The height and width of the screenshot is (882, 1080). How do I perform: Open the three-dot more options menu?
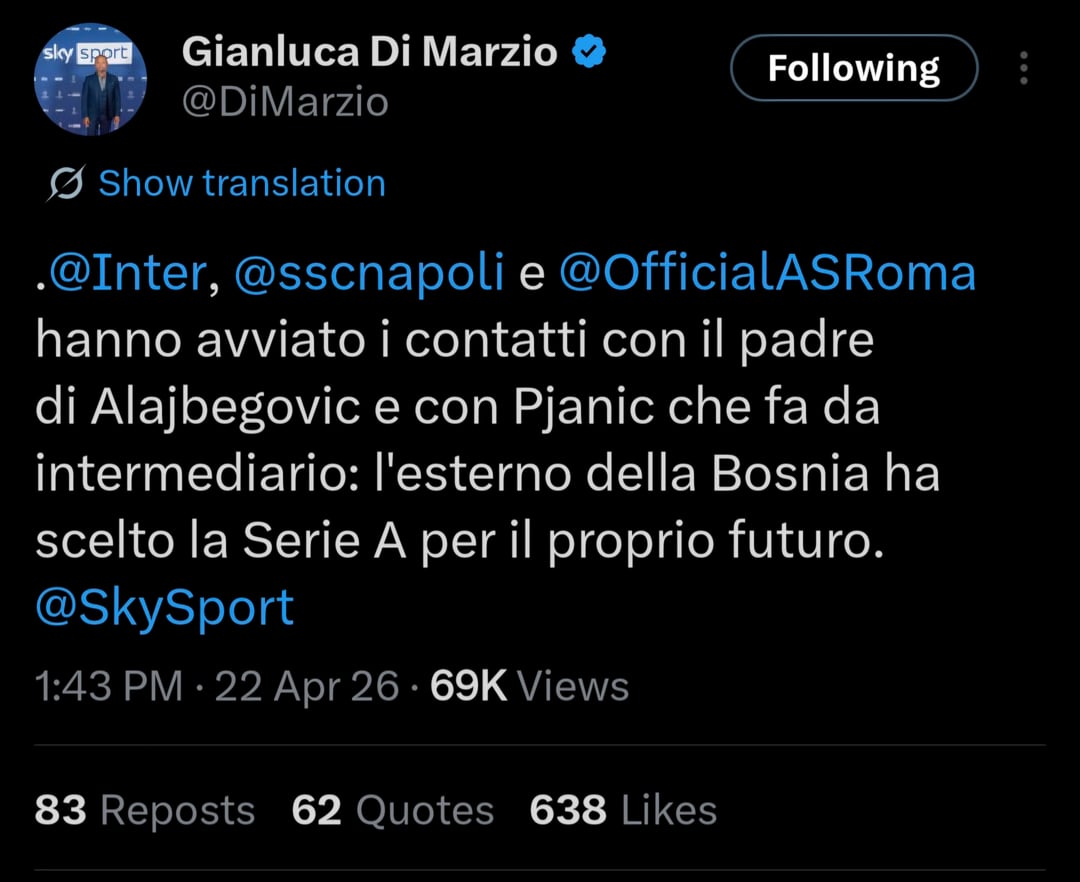click(x=1023, y=68)
